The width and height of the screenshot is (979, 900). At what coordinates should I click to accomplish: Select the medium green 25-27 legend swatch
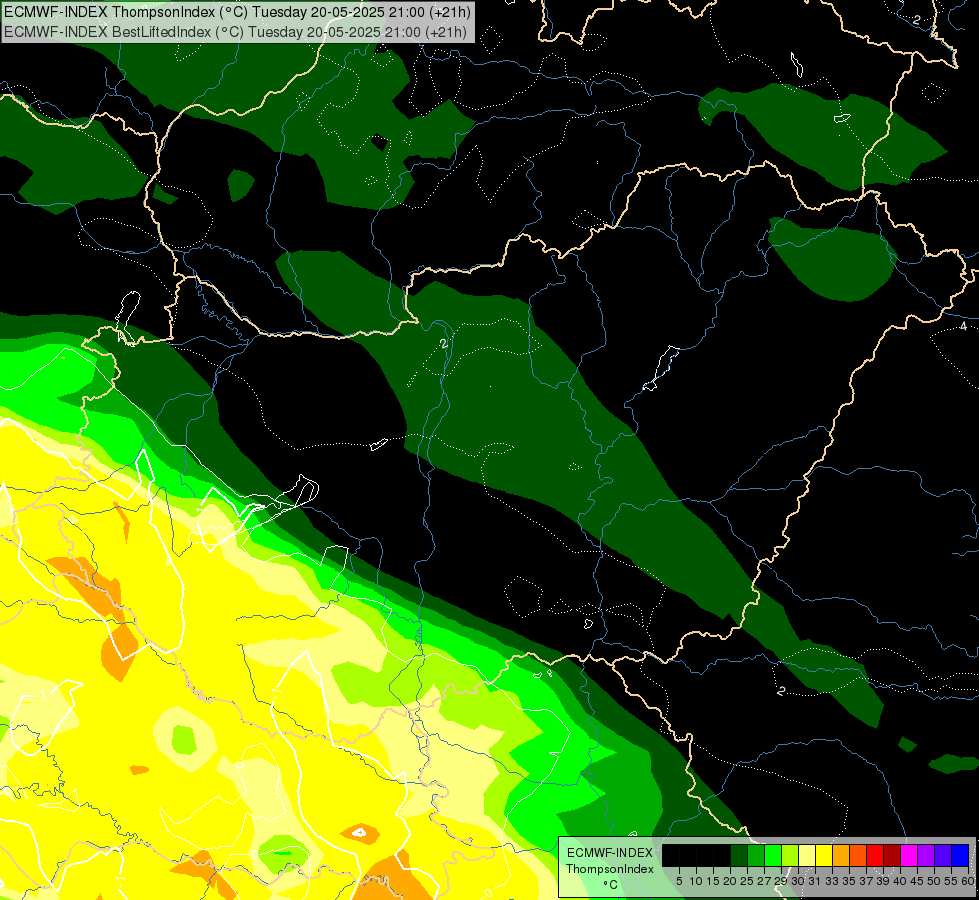pos(756,855)
